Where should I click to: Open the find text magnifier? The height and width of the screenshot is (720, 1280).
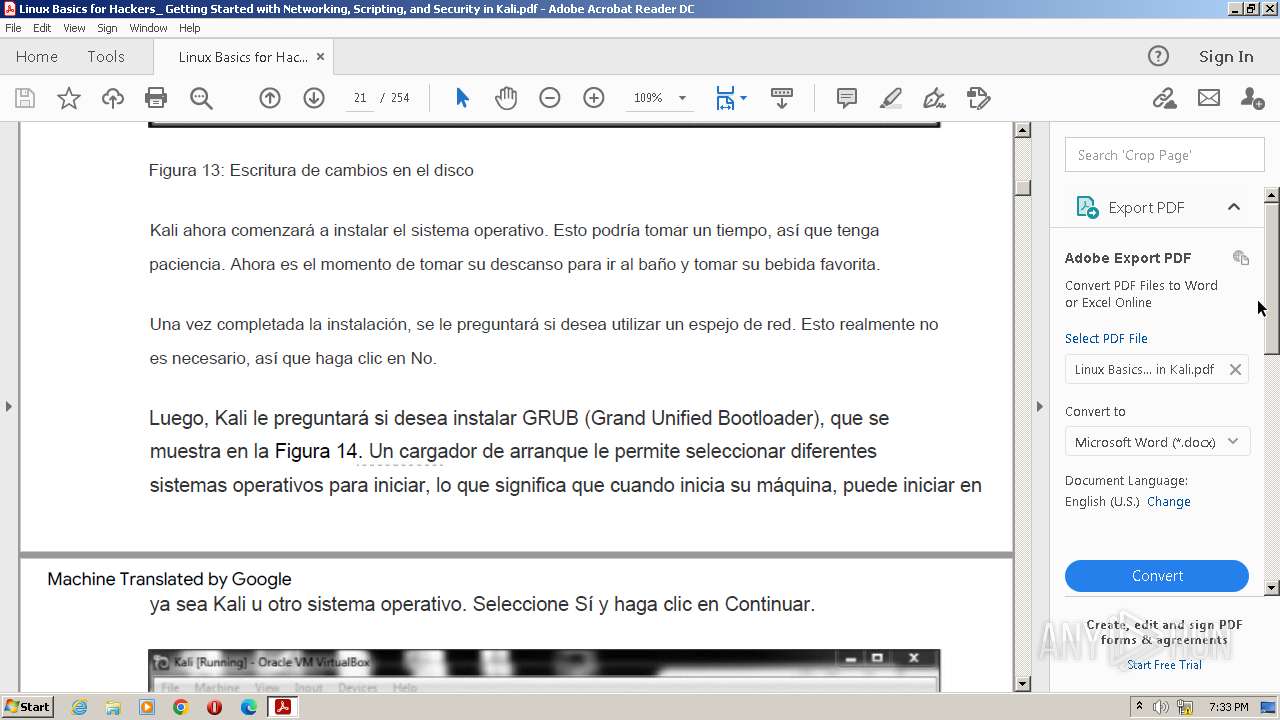point(201,98)
